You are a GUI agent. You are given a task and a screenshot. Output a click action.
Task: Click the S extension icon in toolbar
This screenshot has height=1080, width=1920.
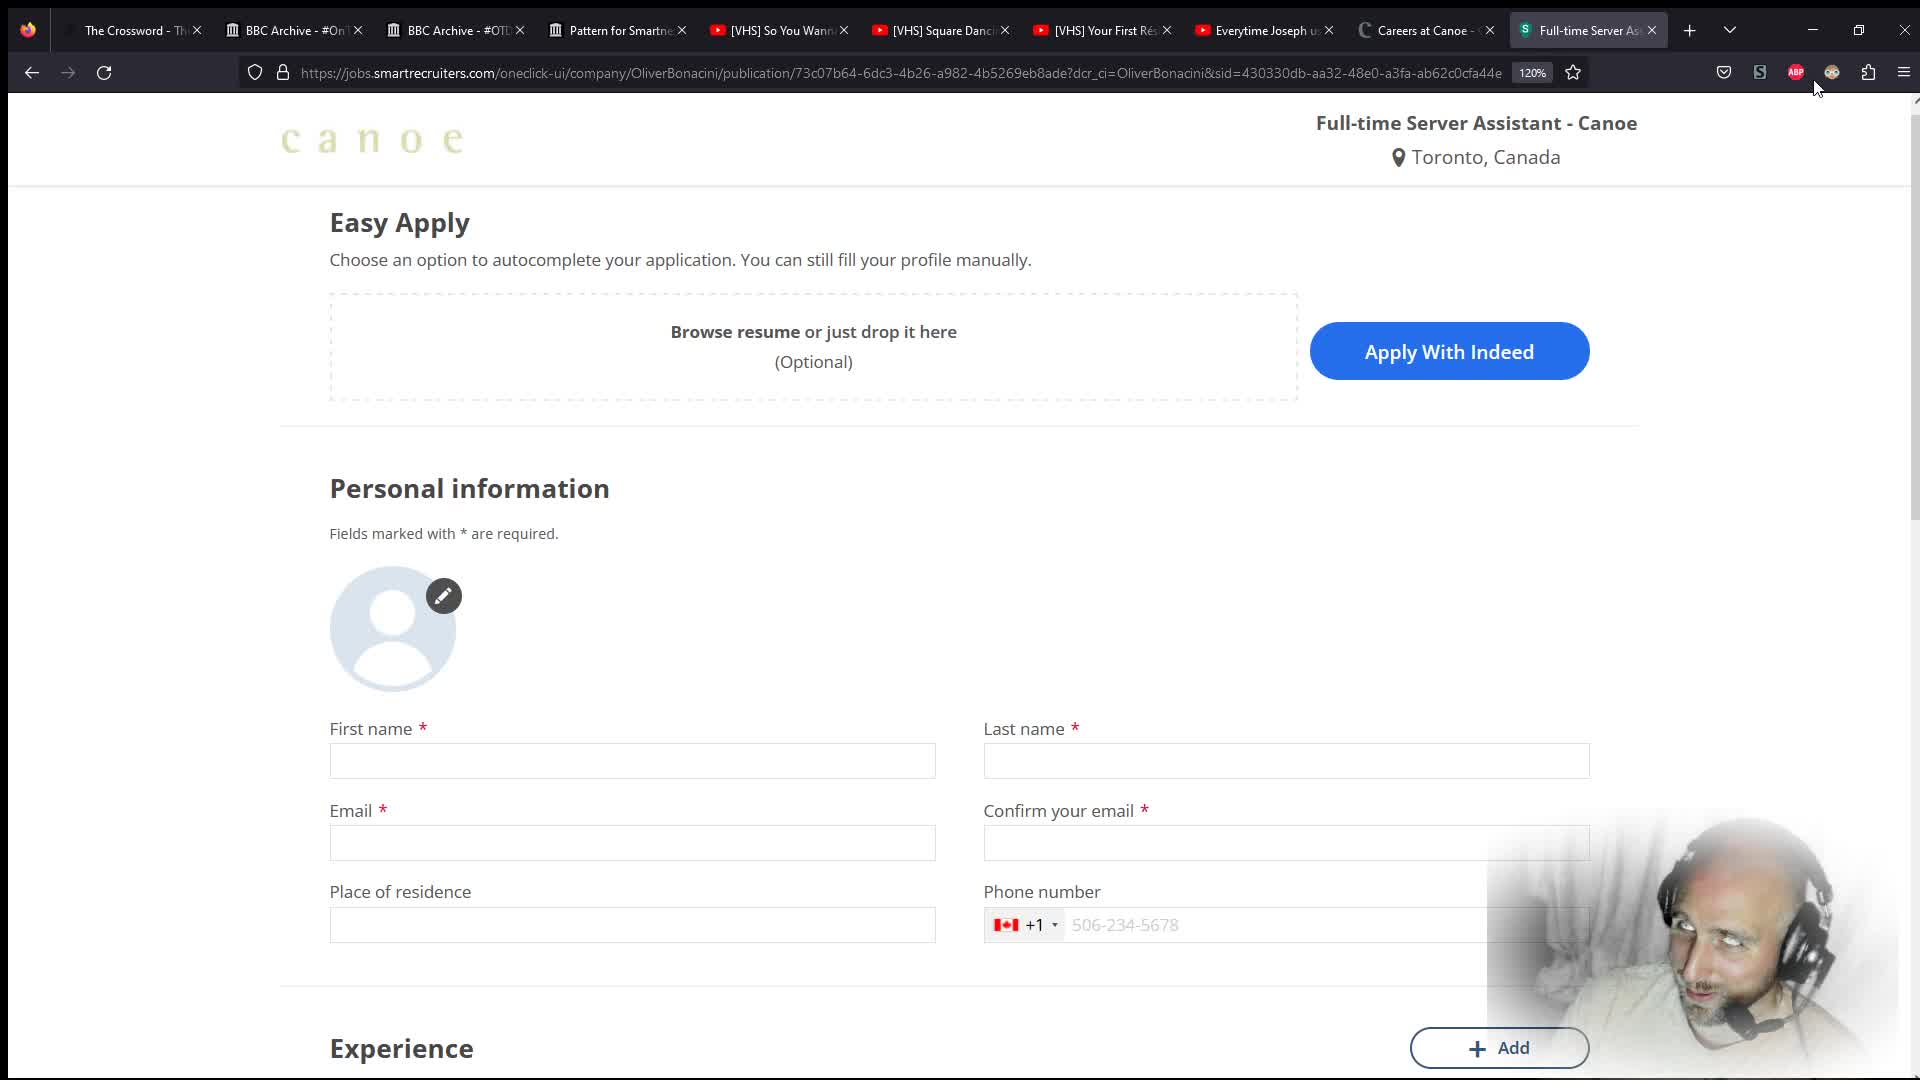1760,73
